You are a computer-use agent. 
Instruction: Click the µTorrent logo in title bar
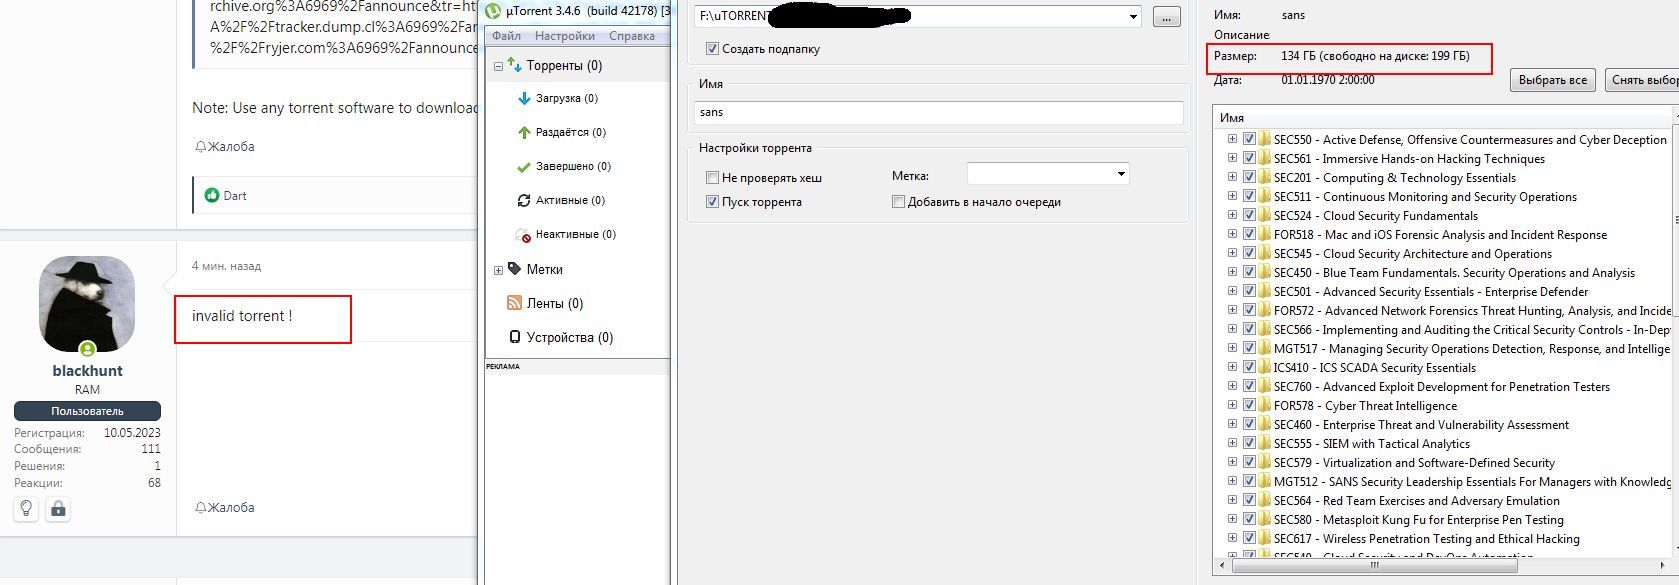coord(493,11)
